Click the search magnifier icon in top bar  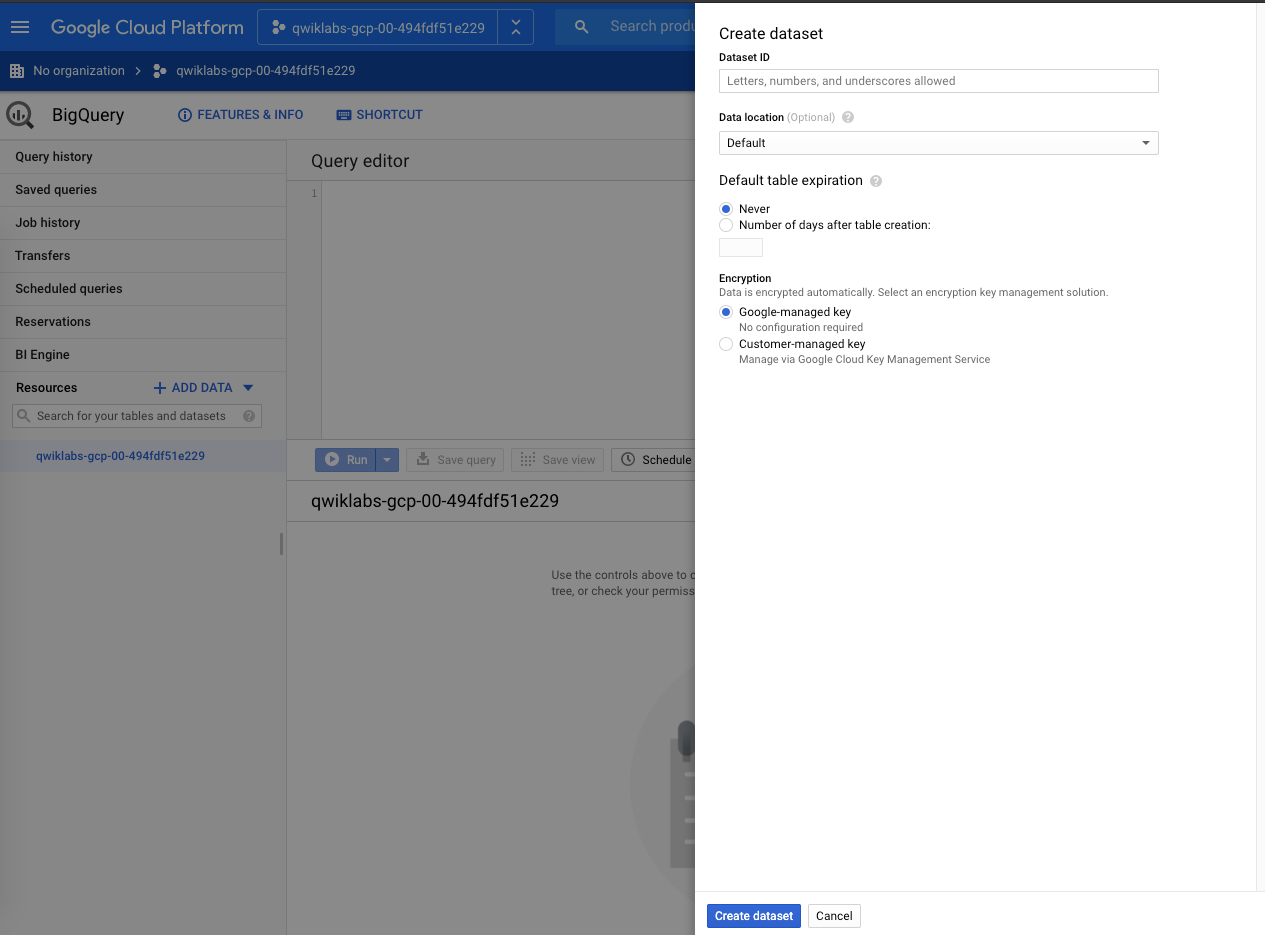[582, 27]
